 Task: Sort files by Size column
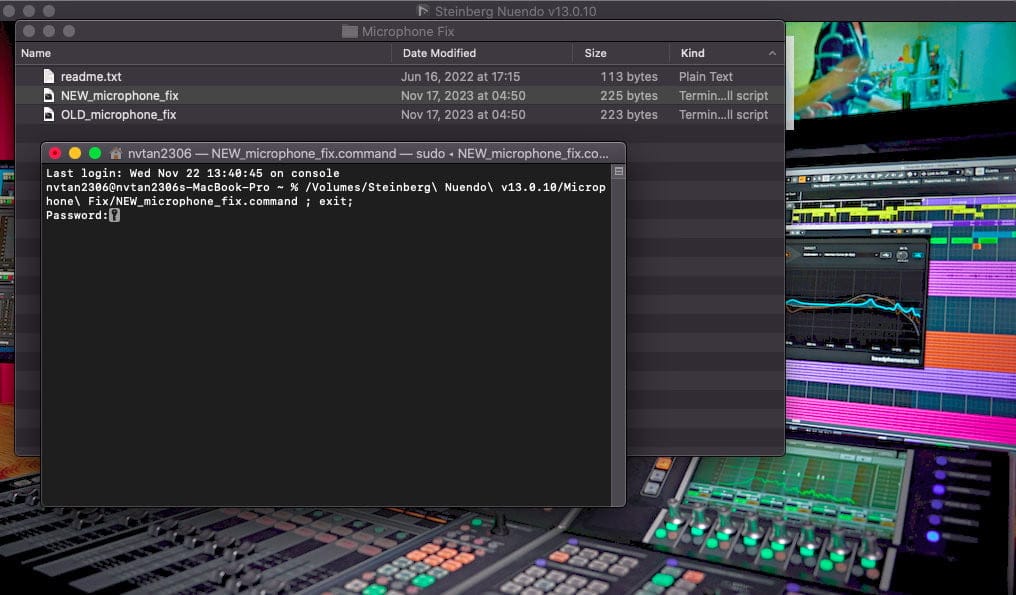(x=595, y=53)
